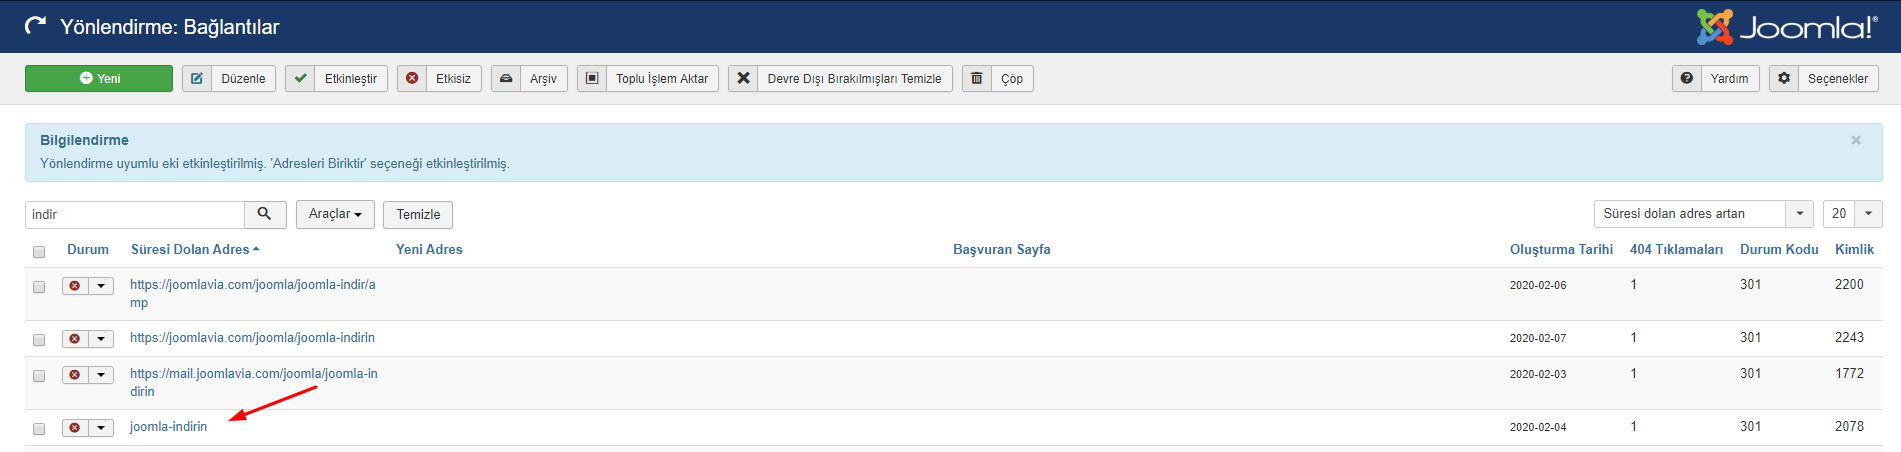This screenshot has height=452, width=1901.
Task: Open the joomla-indirin link
Action: click(168, 427)
